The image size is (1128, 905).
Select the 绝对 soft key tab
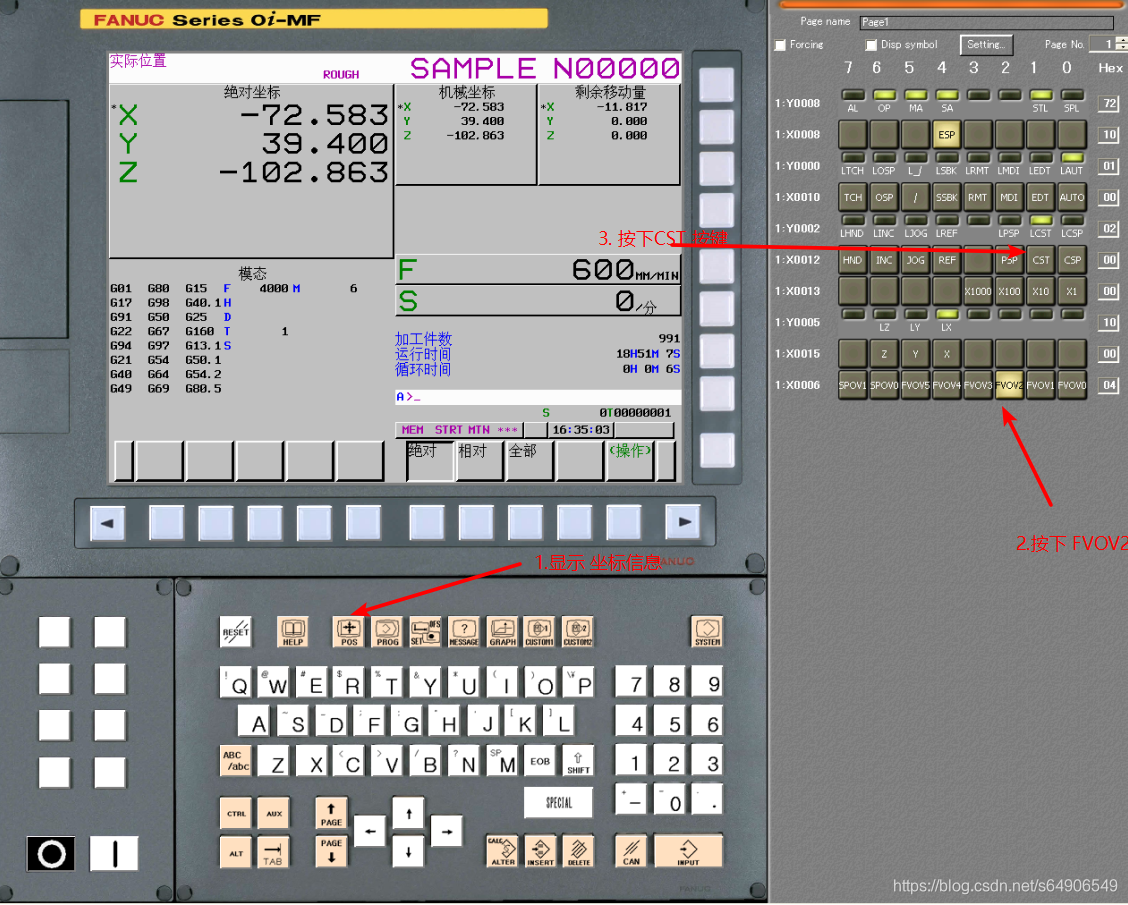coord(429,460)
